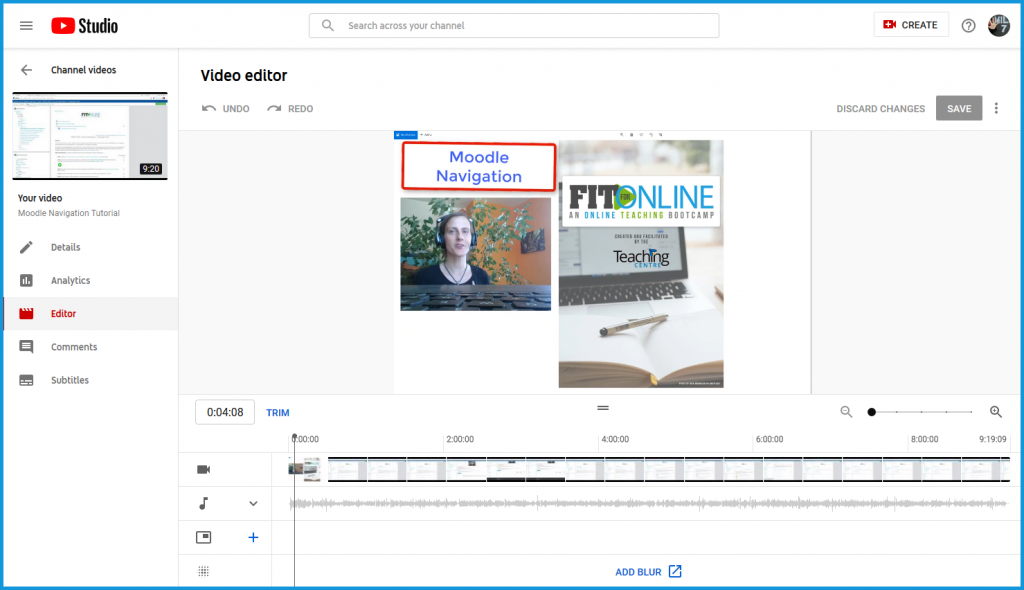Click the search magnifier icon
The width and height of the screenshot is (1024, 590).
328,25
